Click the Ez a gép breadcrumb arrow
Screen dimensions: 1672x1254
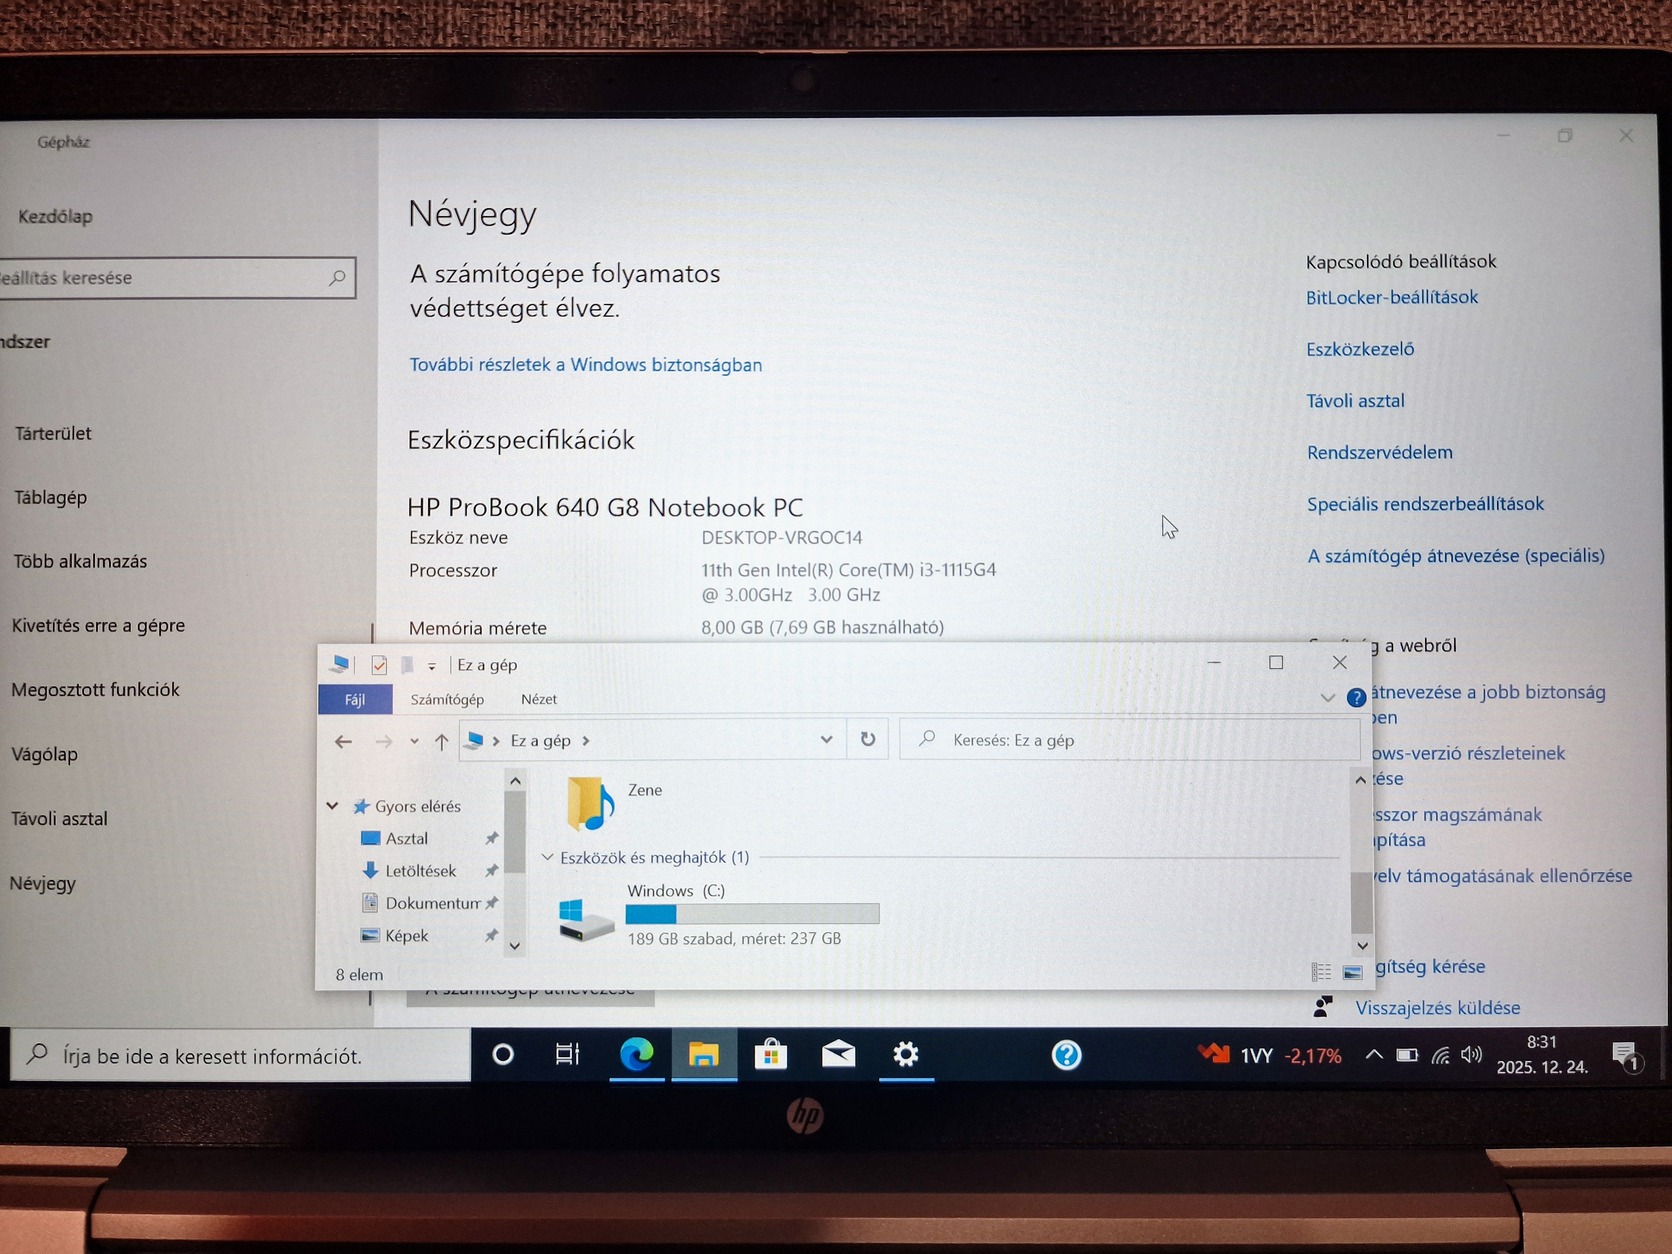tap(586, 741)
